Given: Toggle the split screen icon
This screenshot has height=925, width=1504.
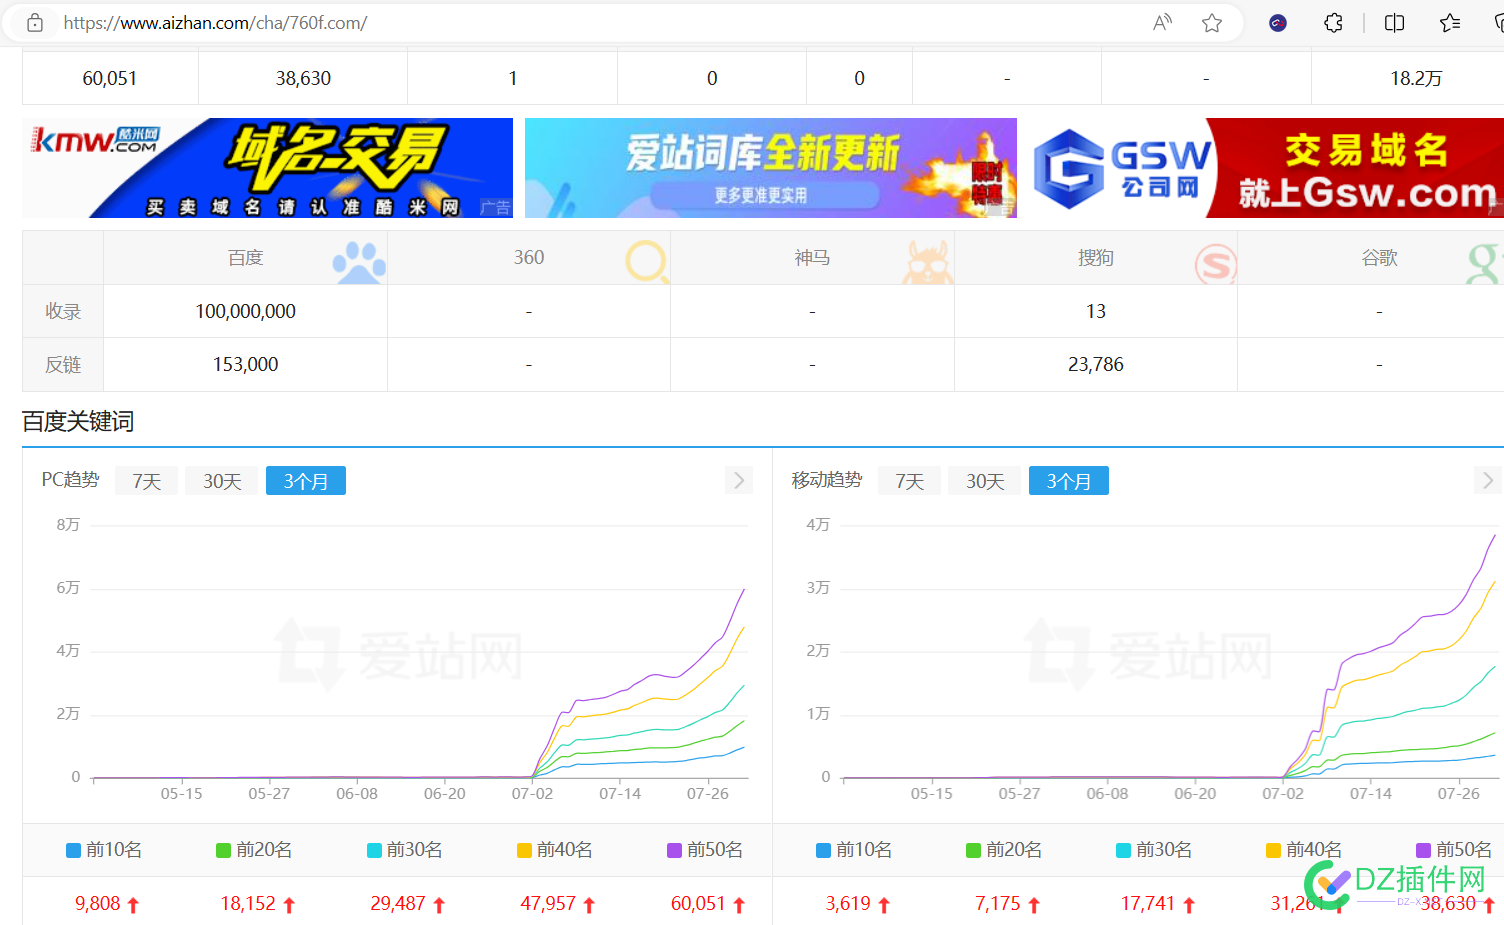Looking at the screenshot, I should (1394, 23).
